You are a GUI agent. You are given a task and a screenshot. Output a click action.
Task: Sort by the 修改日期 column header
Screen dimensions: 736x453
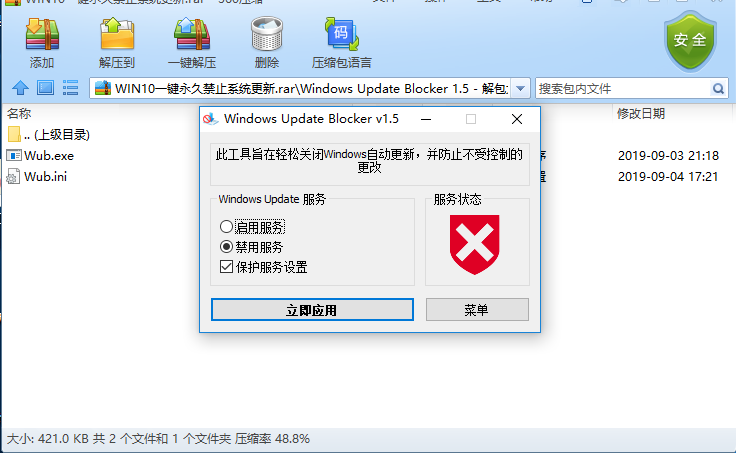tap(641, 114)
